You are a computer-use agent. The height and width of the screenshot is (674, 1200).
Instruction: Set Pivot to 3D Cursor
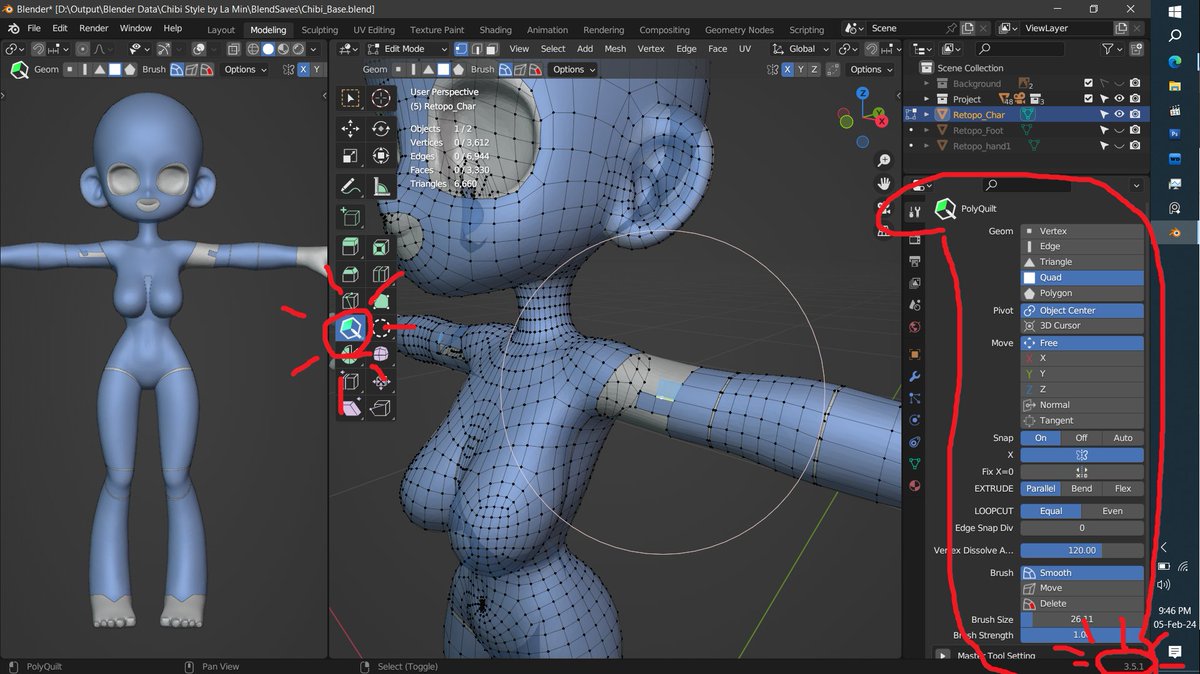[x=1082, y=325]
